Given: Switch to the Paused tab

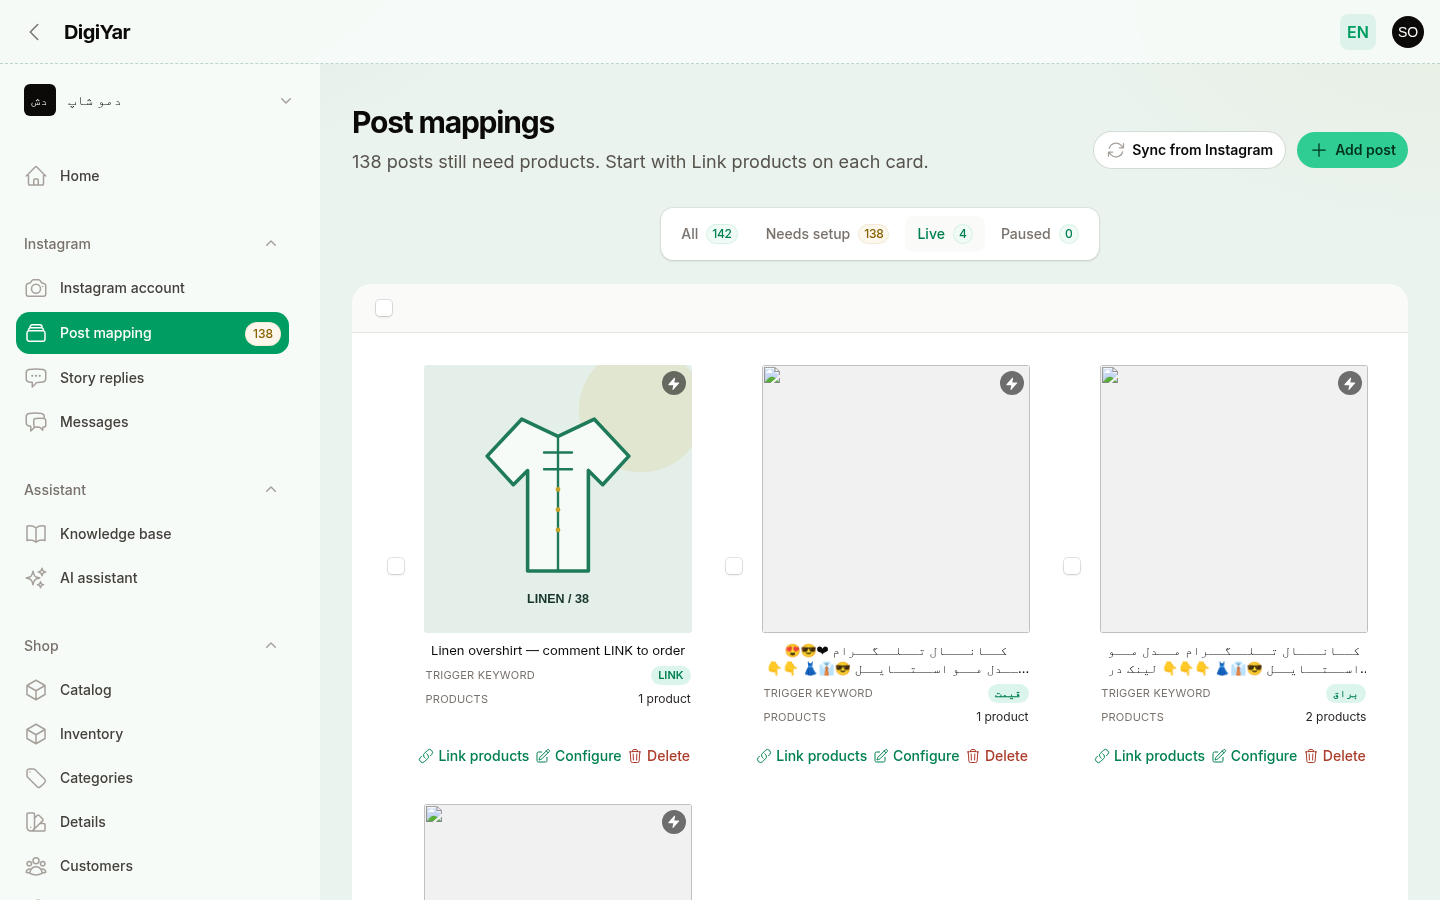Looking at the screenshot, I should (1040, 234).
